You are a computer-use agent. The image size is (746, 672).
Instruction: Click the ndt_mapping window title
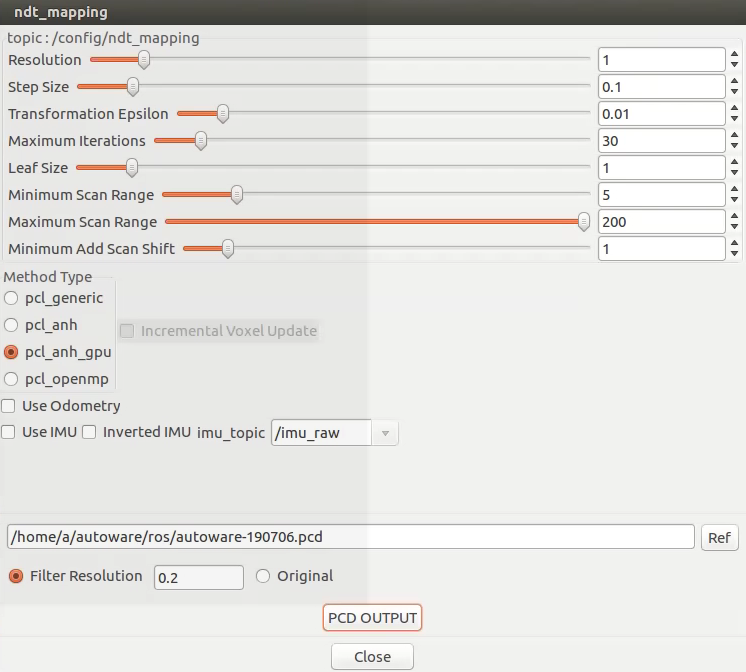(61, 12)
